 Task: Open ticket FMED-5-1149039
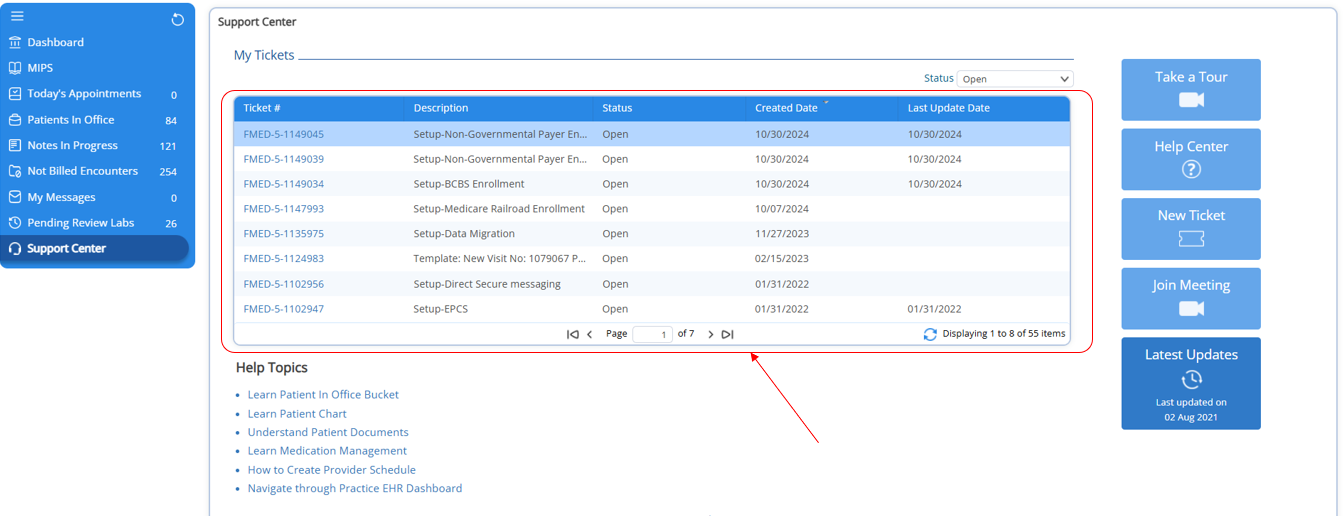coord(284,159)
